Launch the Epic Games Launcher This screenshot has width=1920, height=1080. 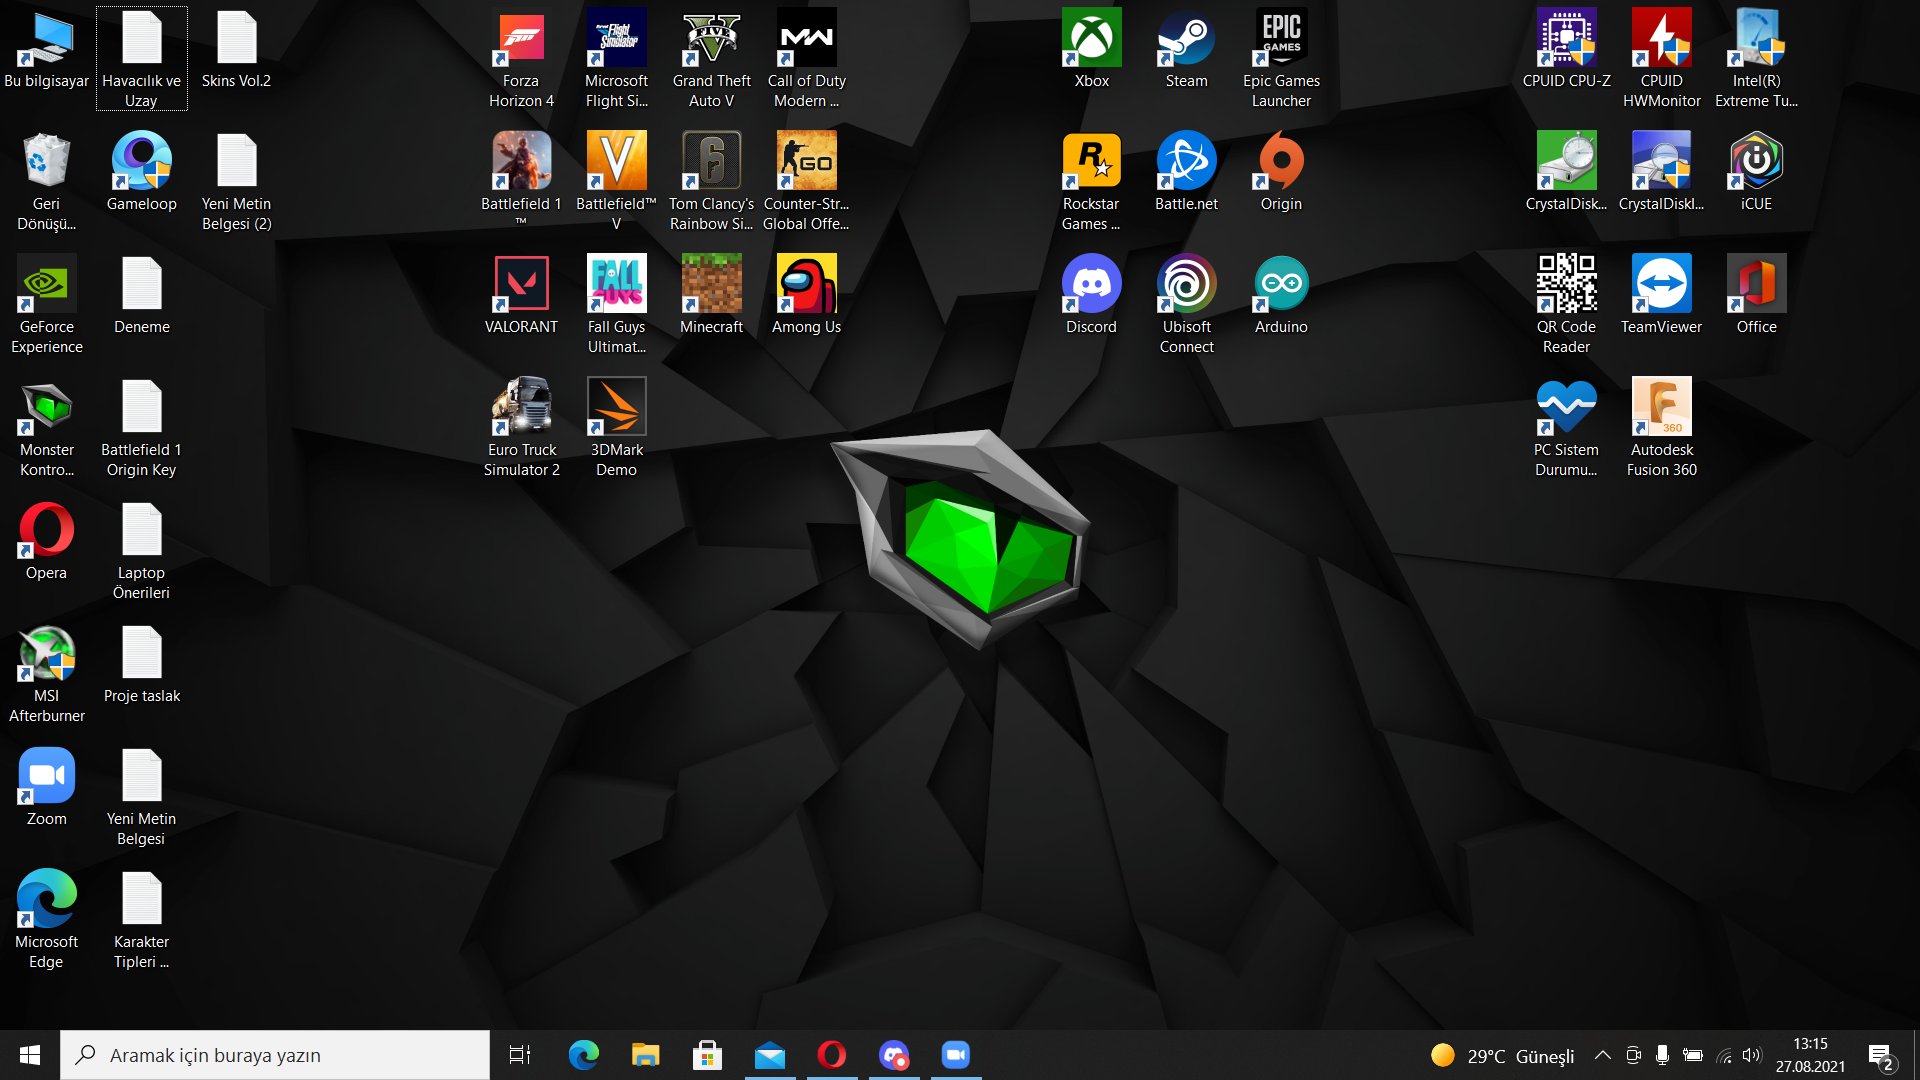pyautogui.click(x=1281, y=40)
